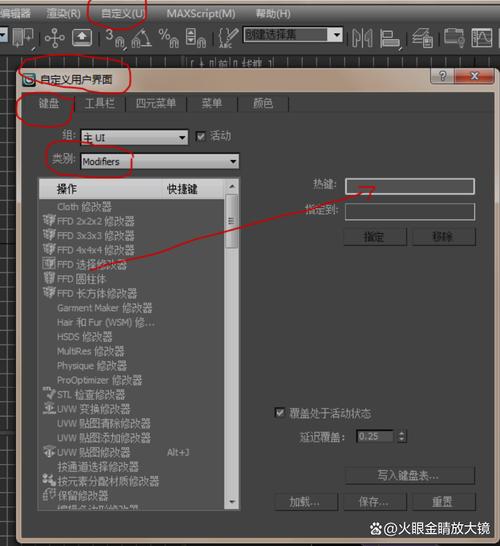This screenshot has height=546, width=500.
Task: Switch to the 颜色 tab
Action: click(263, 103)
